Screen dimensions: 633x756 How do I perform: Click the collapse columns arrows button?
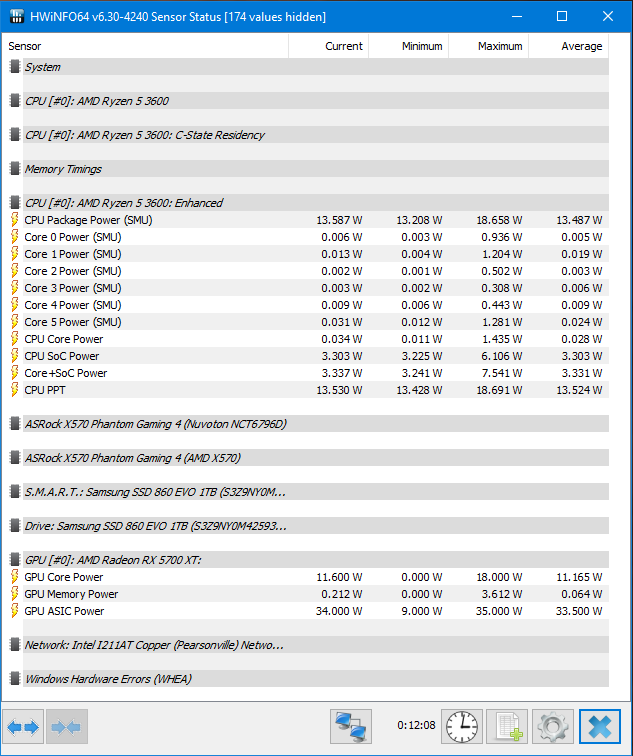click(x=67, y=726)
